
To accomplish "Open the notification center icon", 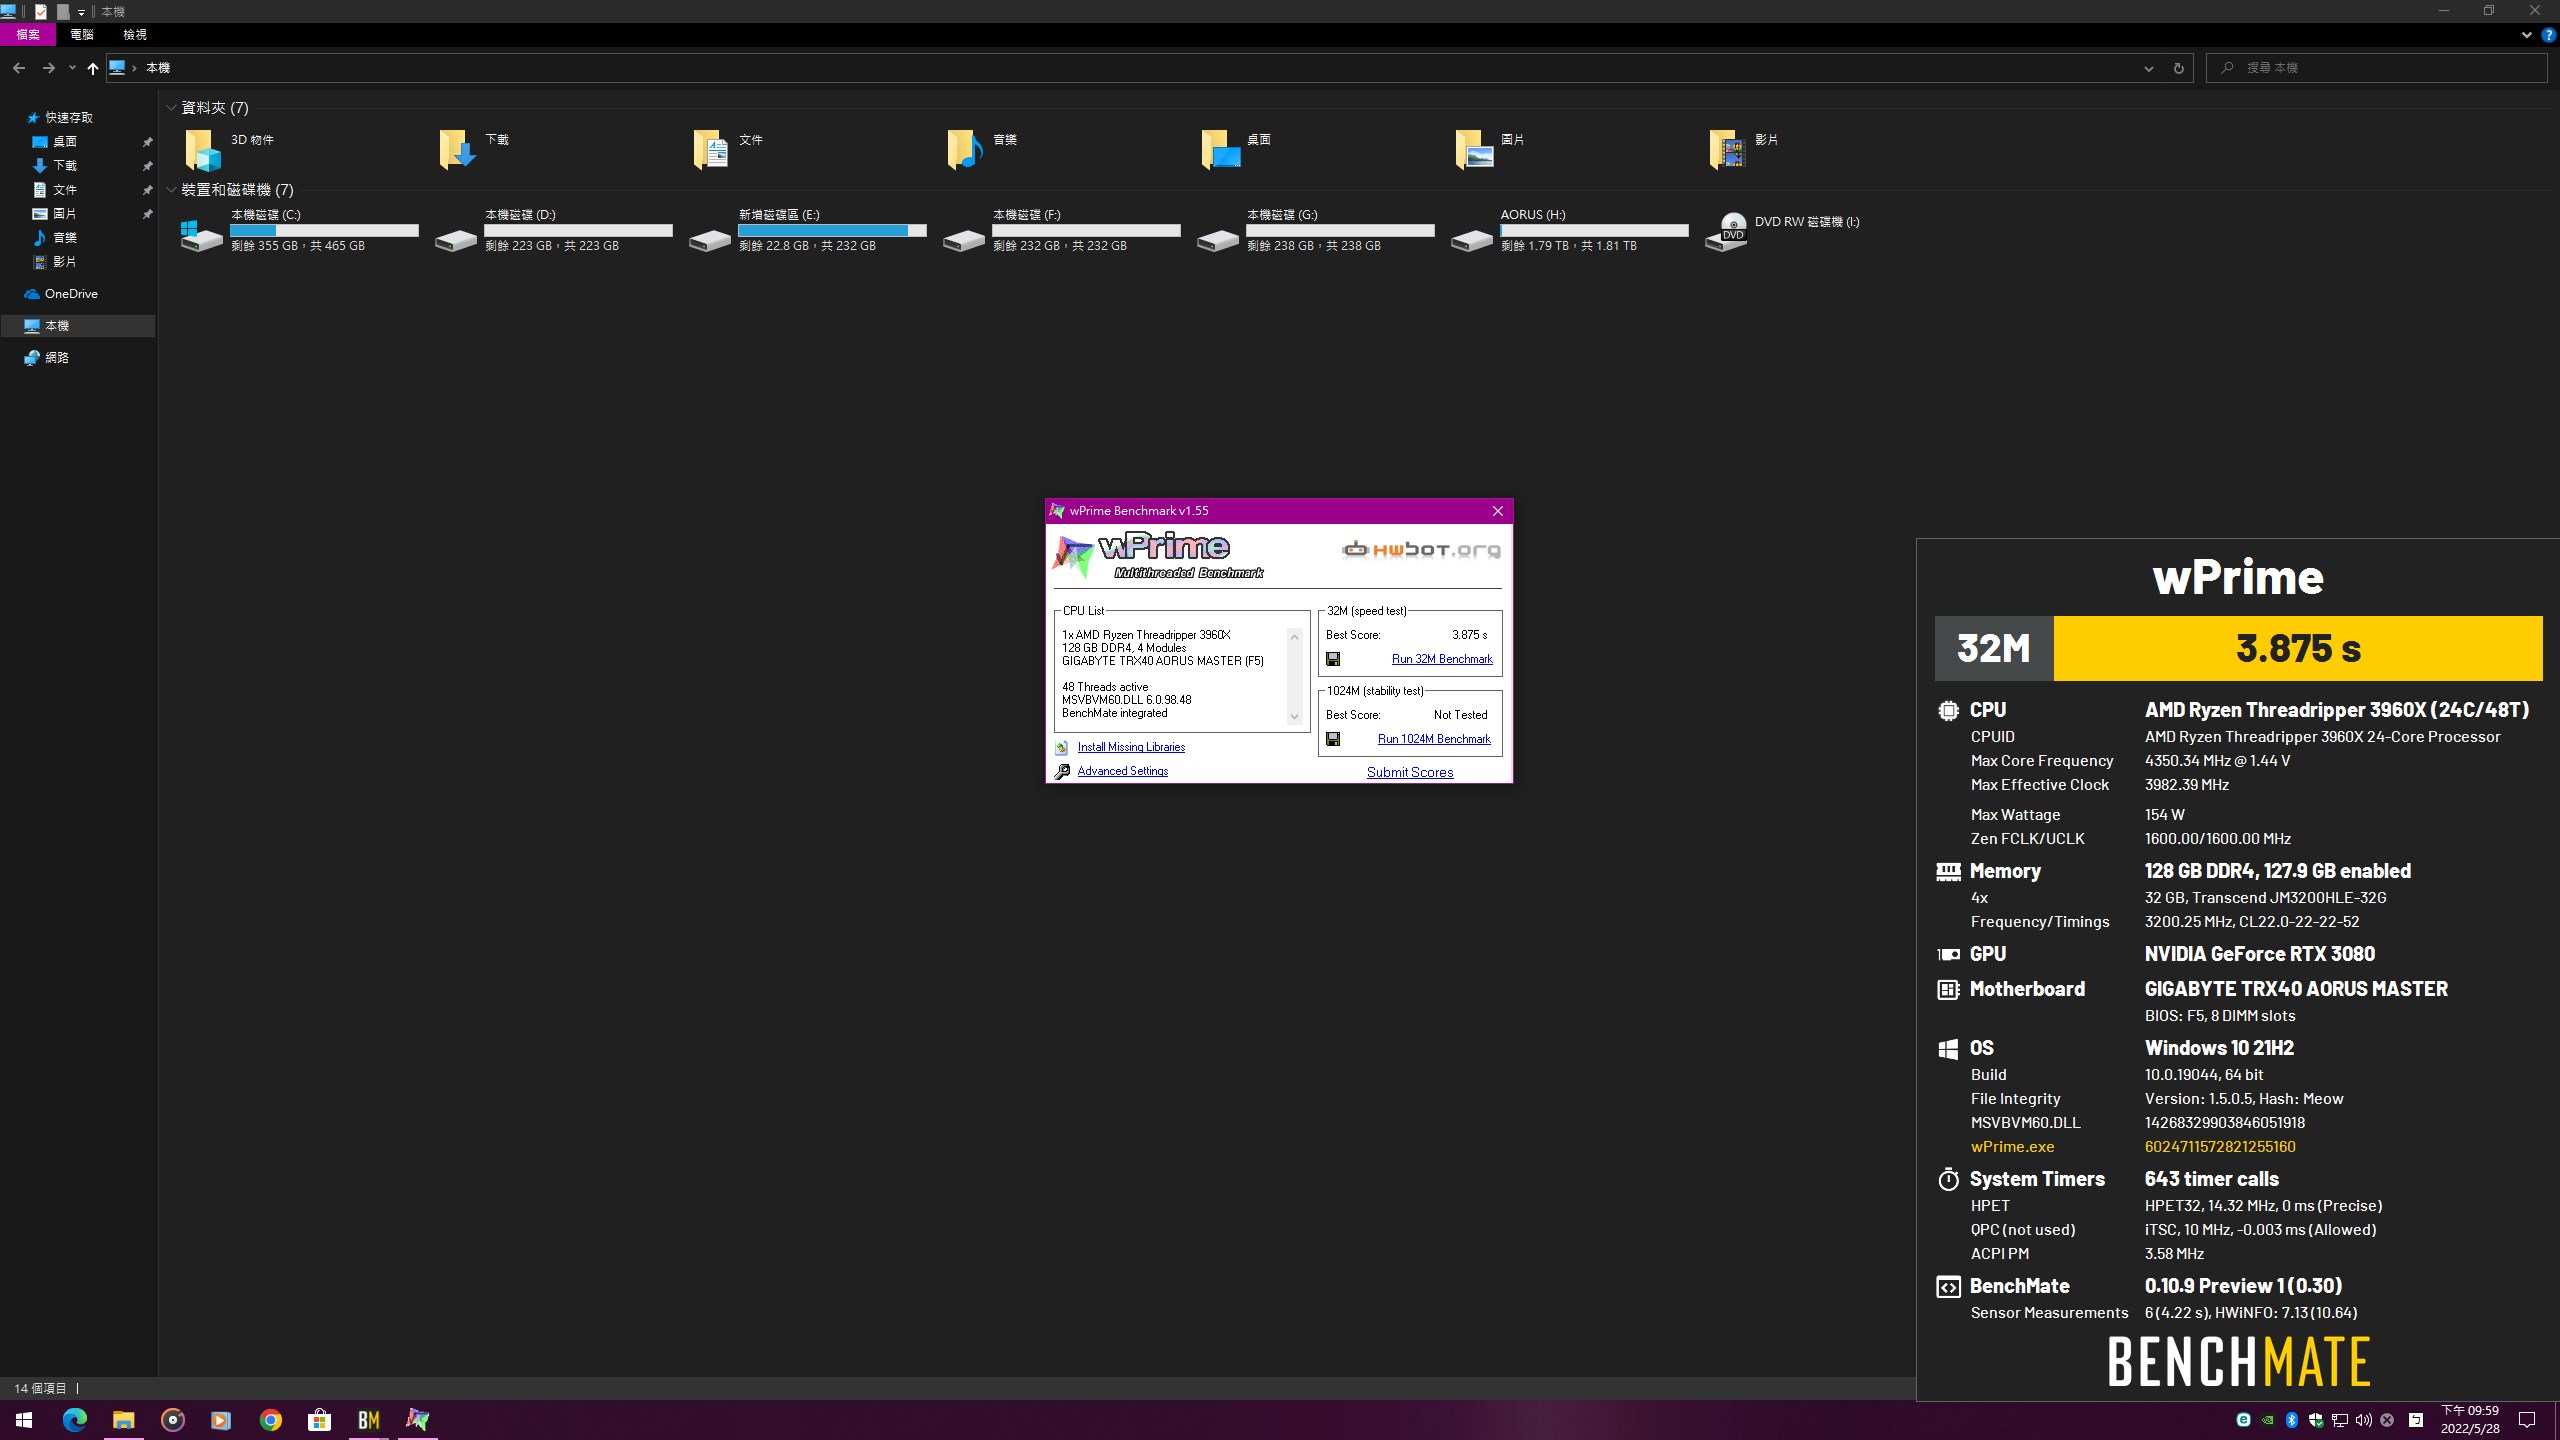I will point(2527,1420).
